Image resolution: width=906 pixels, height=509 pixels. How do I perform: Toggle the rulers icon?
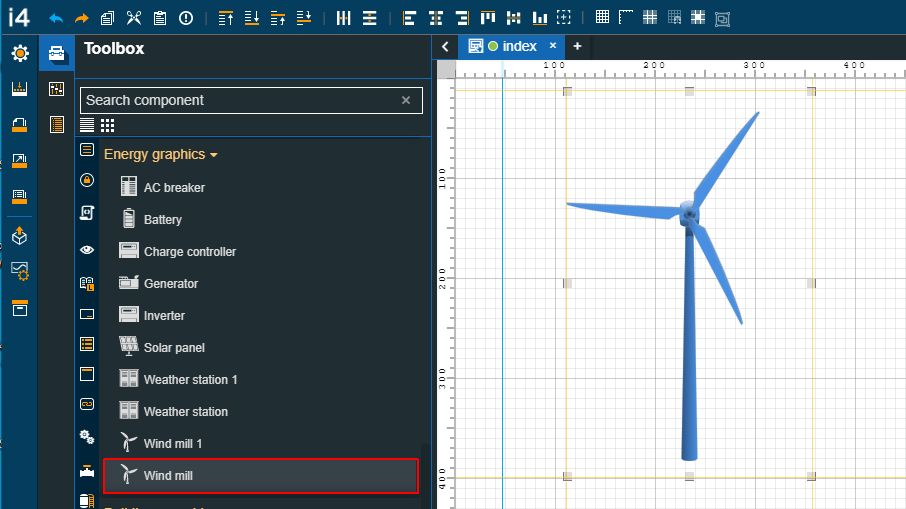tap(626, 17)
